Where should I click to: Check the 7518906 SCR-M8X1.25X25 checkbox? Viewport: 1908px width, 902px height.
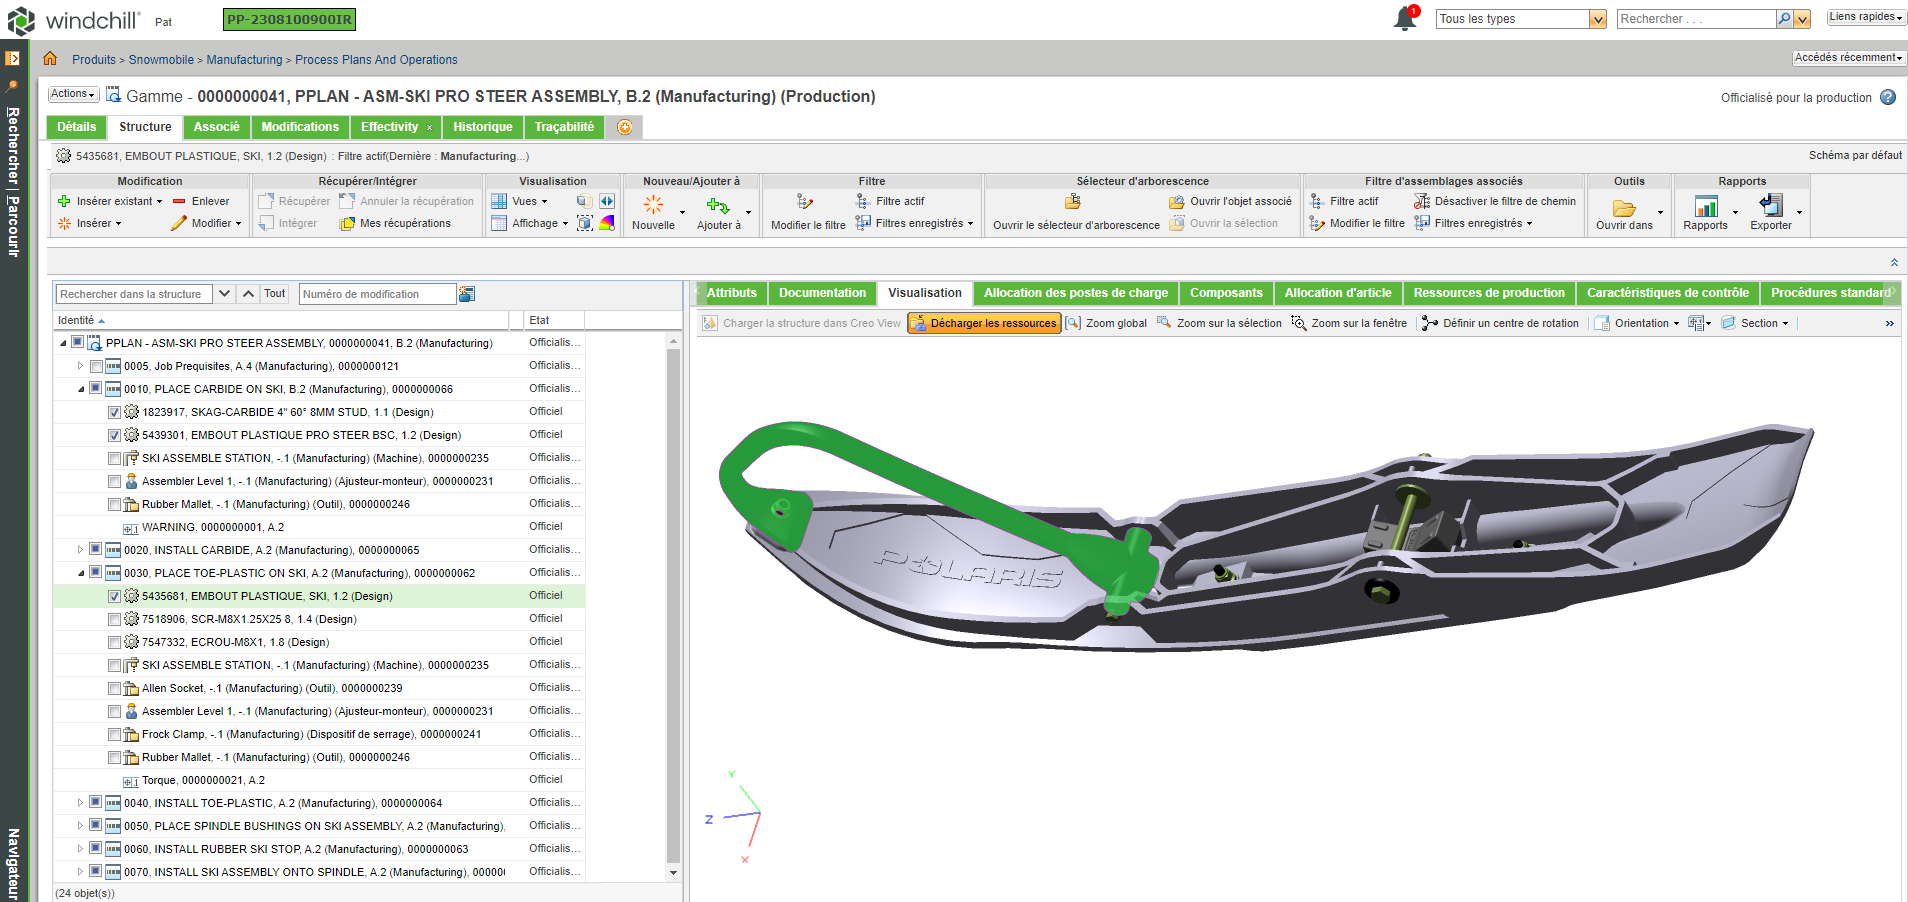coord(114,618)
